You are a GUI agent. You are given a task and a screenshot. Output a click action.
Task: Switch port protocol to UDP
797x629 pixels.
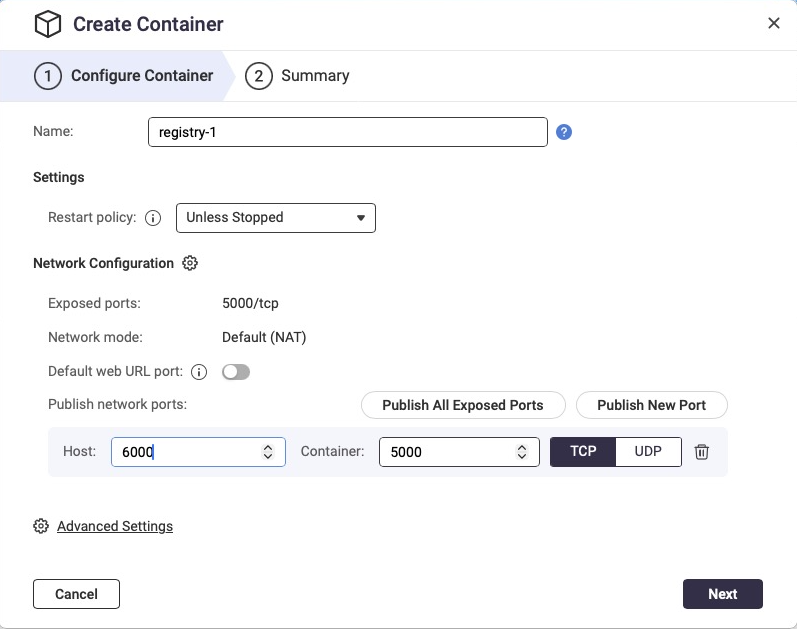[648, 452]
